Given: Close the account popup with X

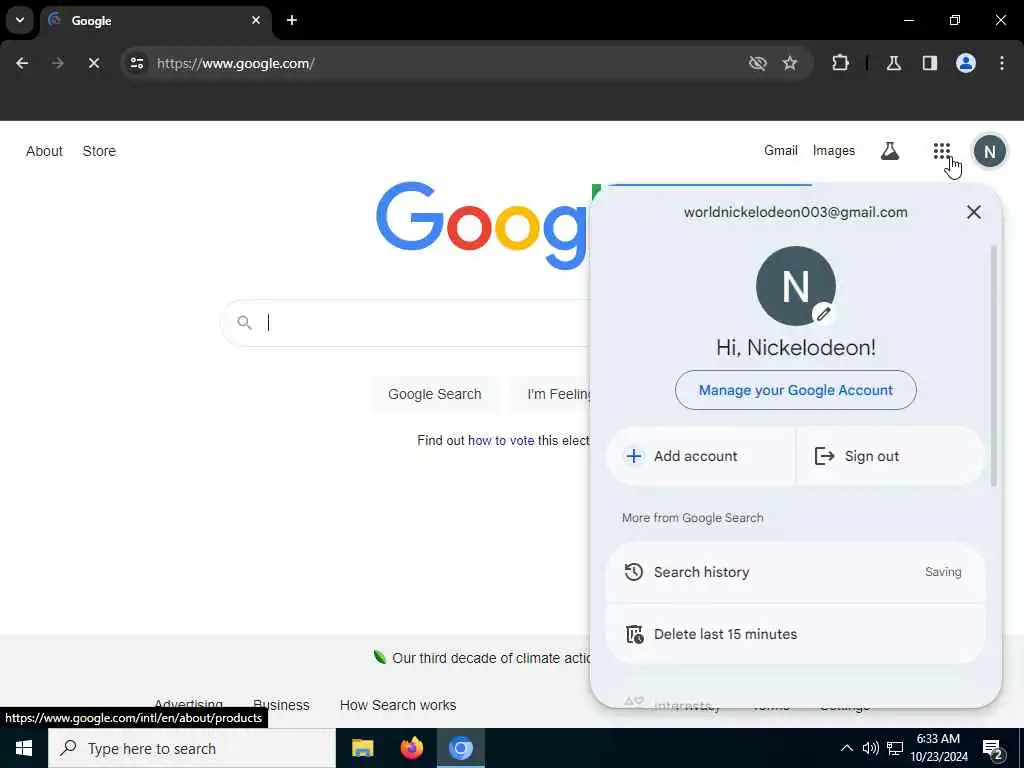Looking at the screenshot, I should click(x=973, y=212).
